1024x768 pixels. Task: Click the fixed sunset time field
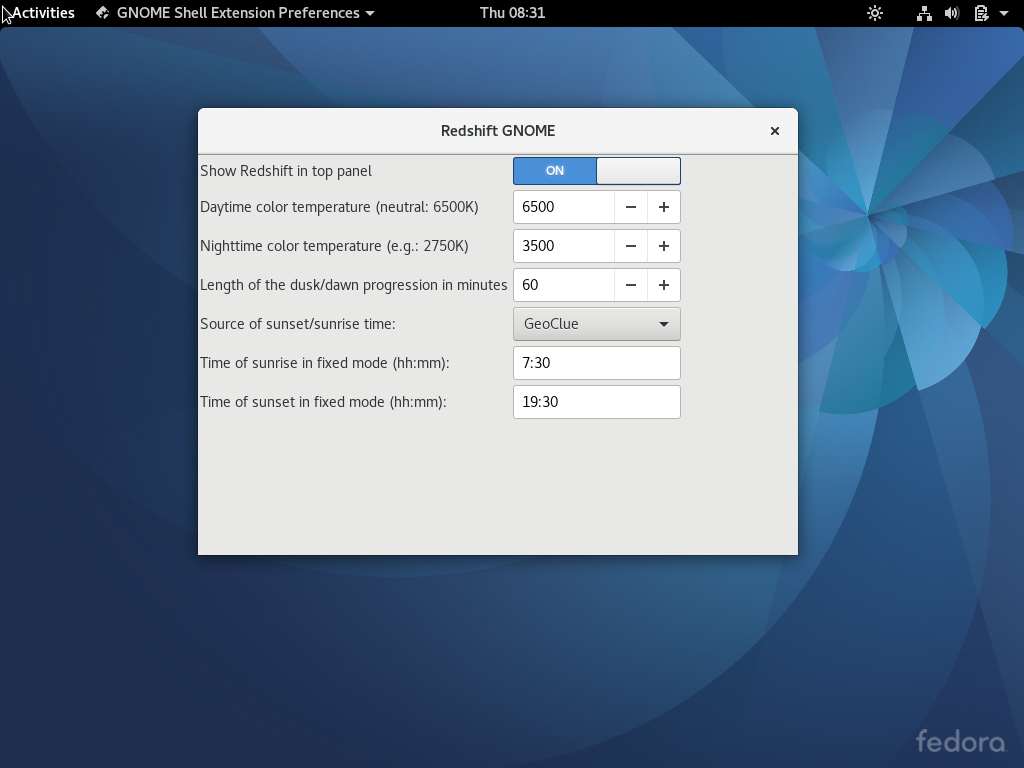[x=597, y=402]
